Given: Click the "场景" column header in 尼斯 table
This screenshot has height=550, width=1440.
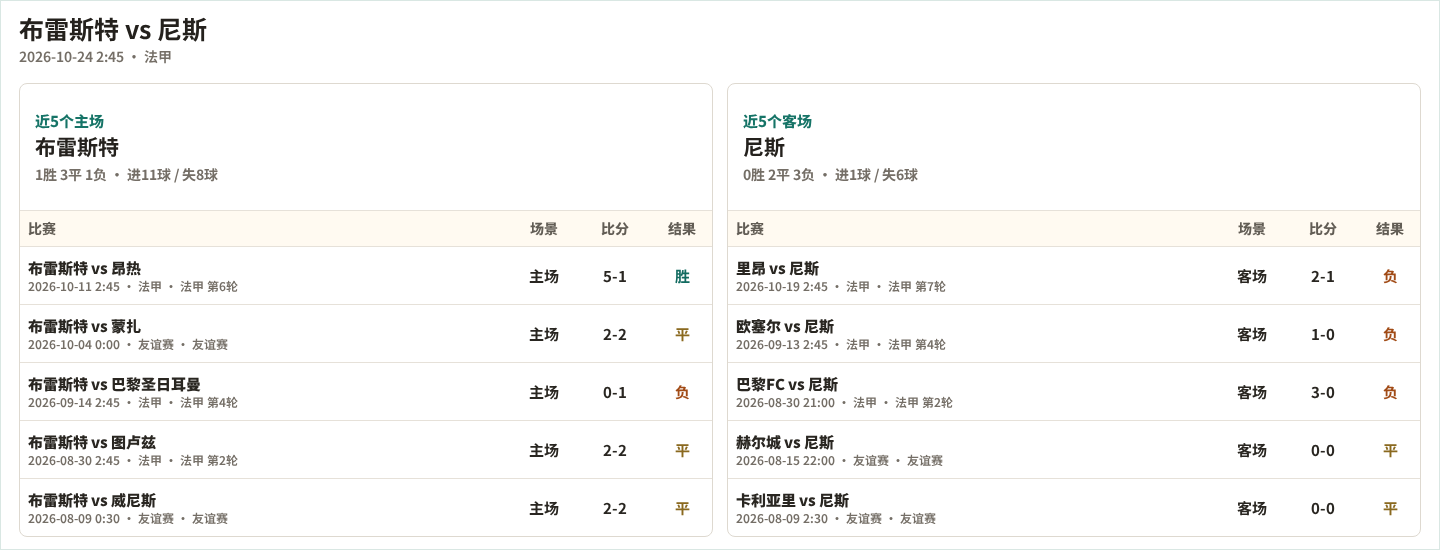Looking at the screenshot, I should click(1252, 229).
